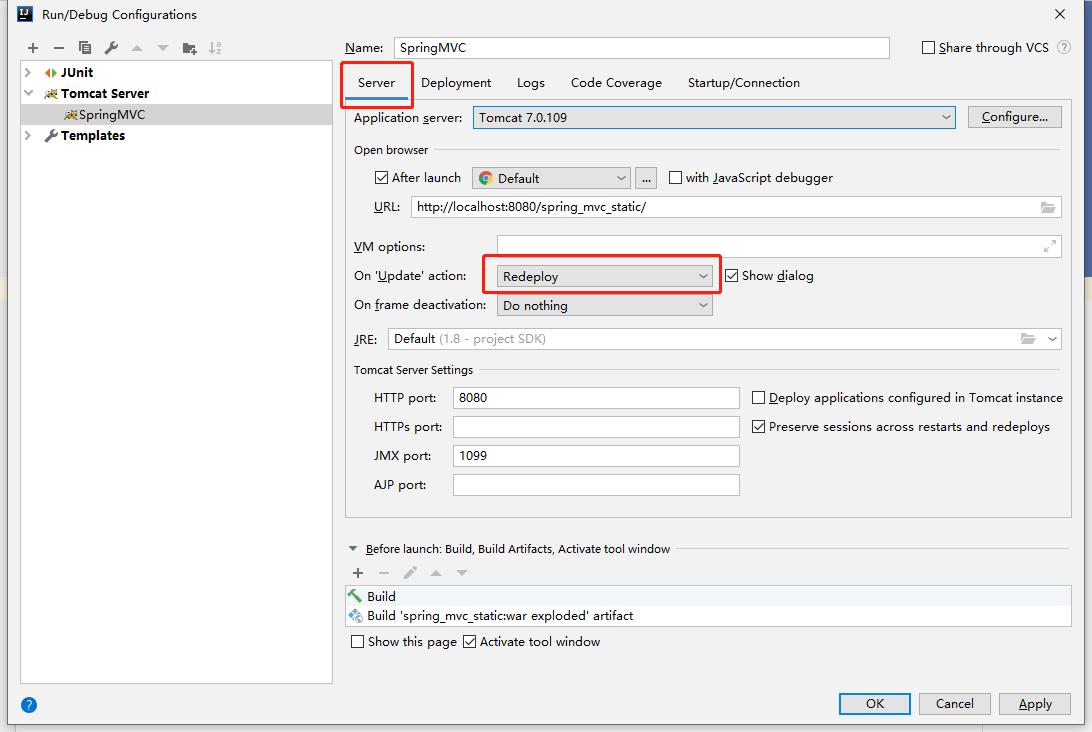This screenshot has width=1092, height=732.
Task: Click the Cancel button
Action: (x=954, y=703)
